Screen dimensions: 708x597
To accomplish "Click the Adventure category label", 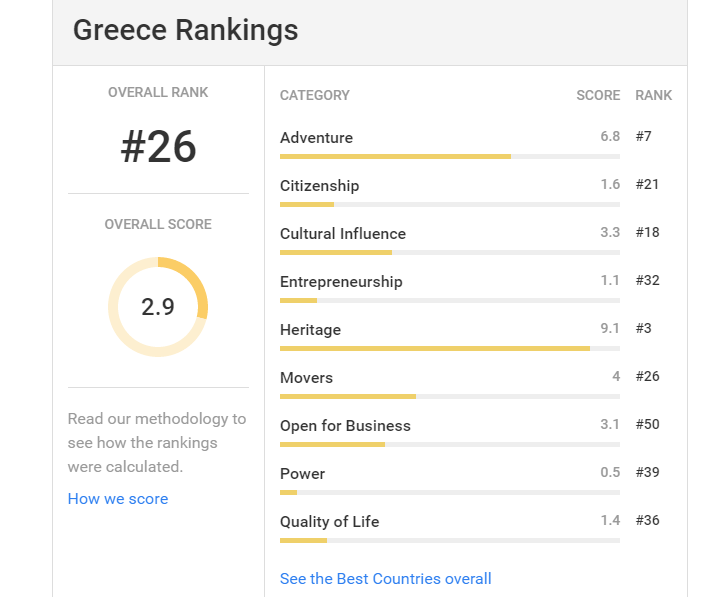I will (x=316, y=138).
